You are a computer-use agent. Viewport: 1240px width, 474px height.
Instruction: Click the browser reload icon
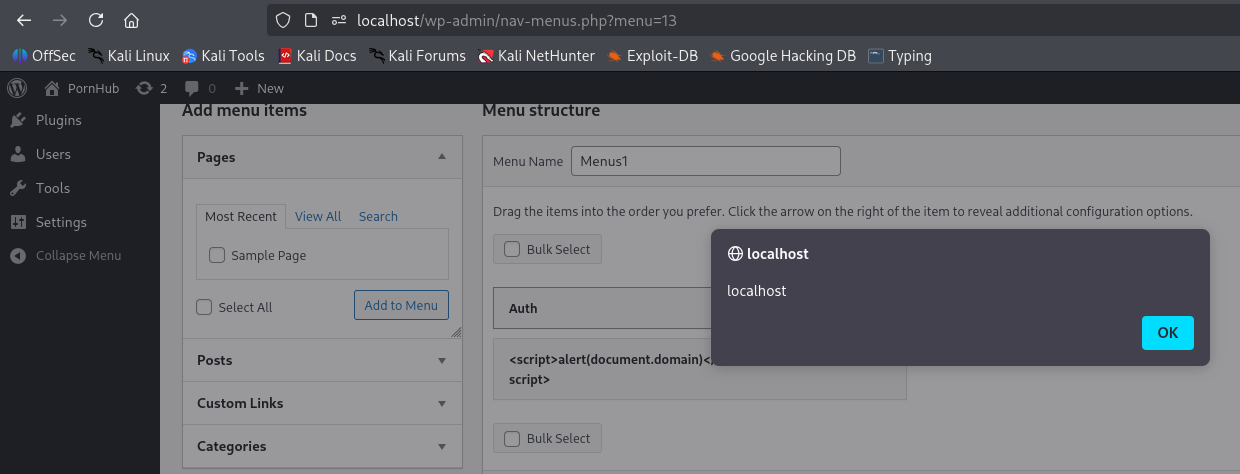(x=96, y=20)
